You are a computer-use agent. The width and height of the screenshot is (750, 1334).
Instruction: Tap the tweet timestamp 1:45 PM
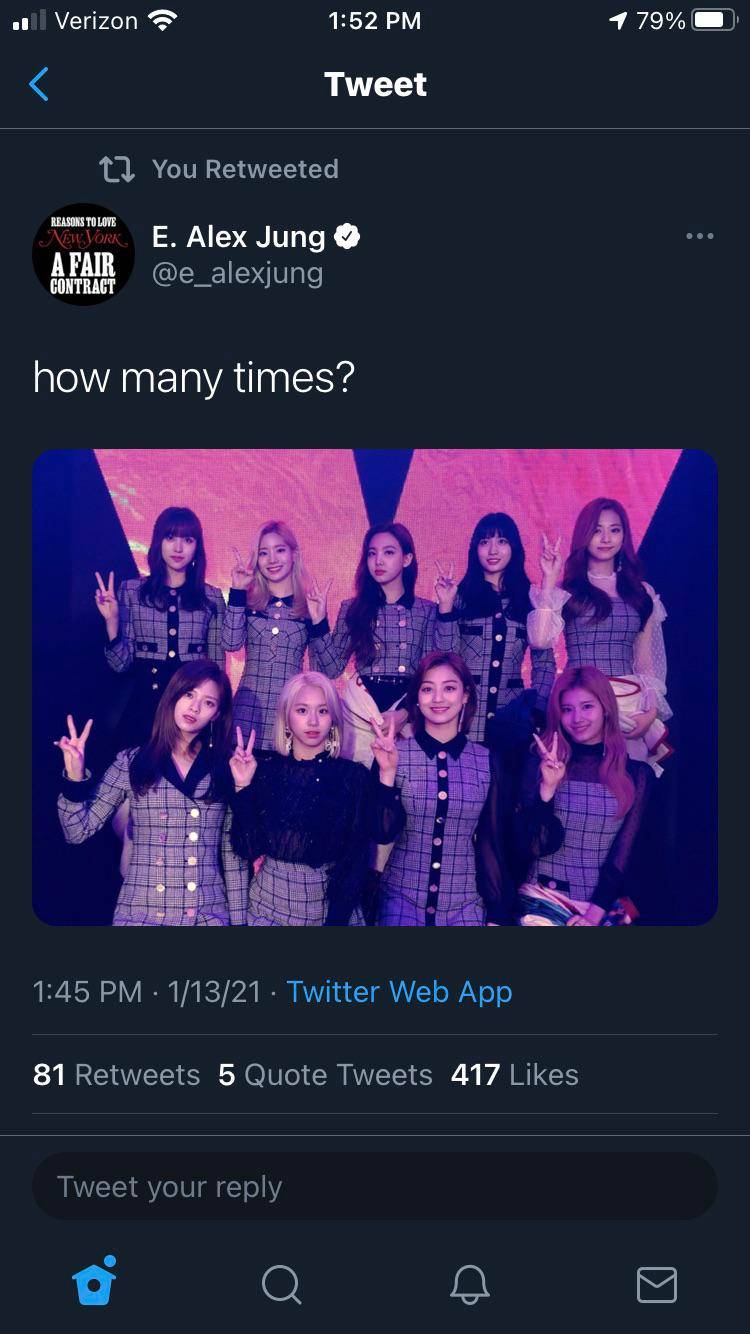87,992
